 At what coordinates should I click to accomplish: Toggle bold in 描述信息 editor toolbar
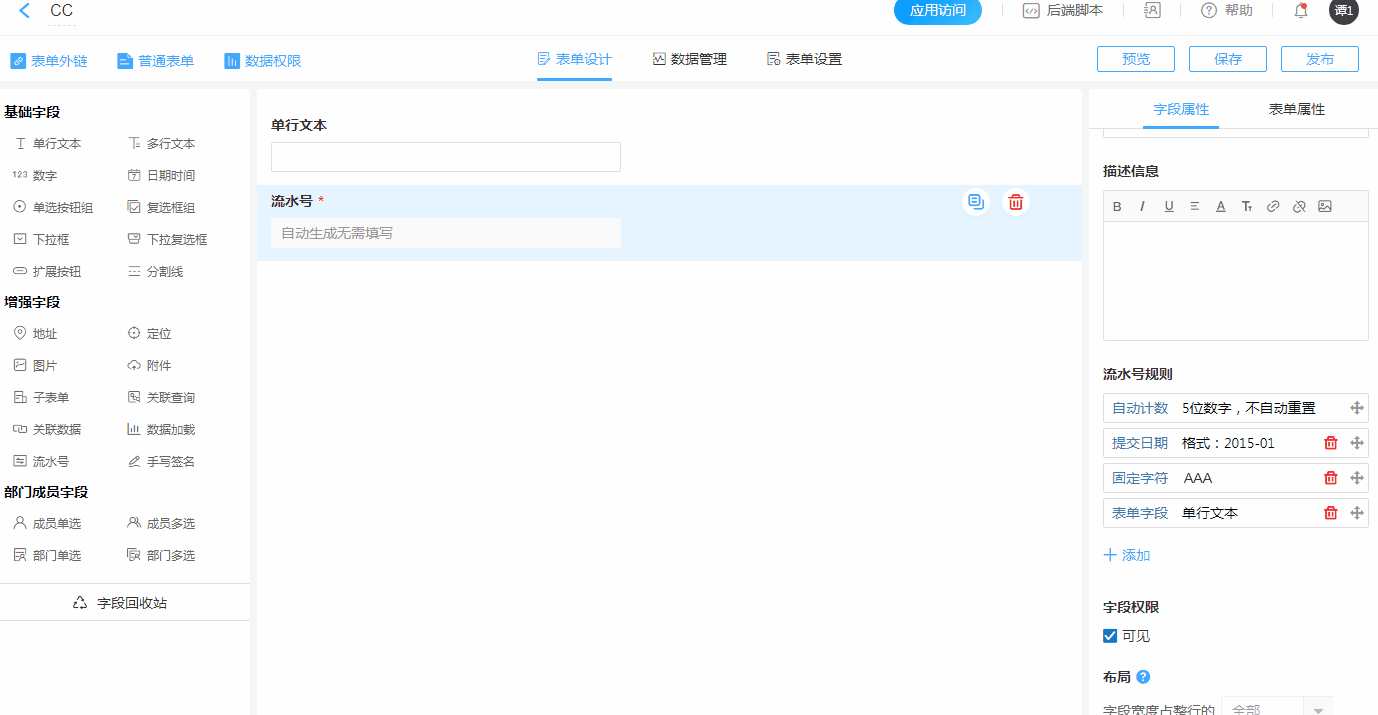(x=1117, y=207)
